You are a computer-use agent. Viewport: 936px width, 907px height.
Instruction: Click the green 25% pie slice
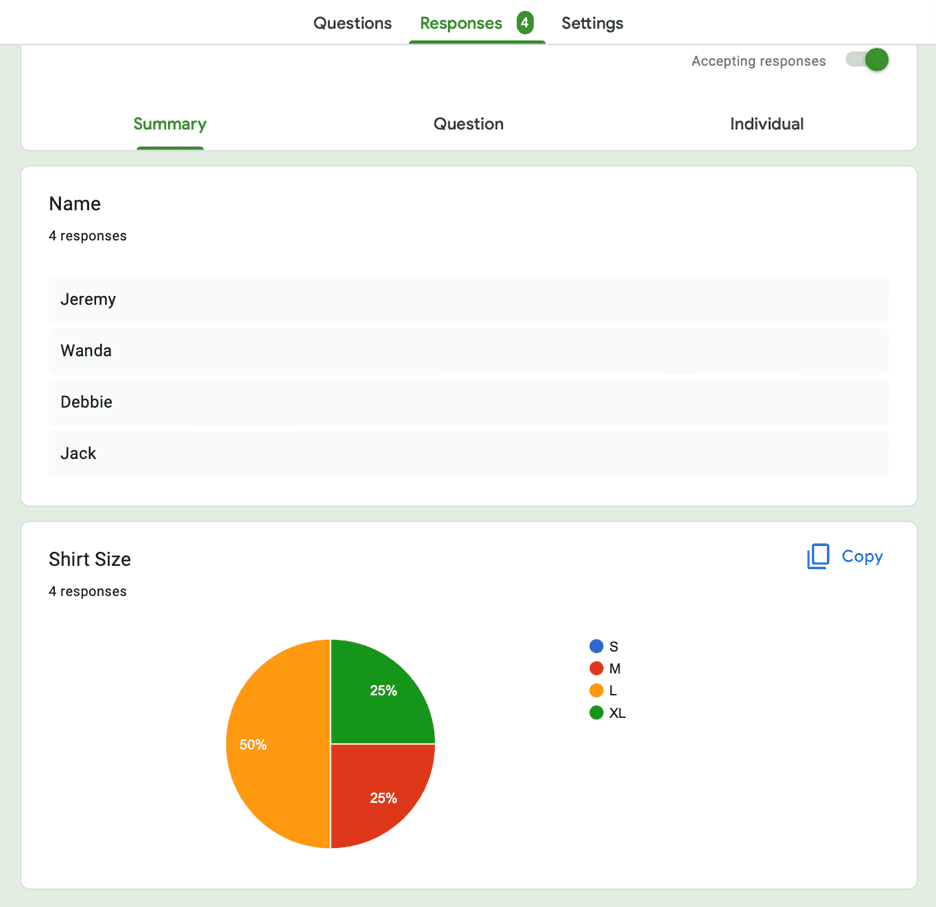click(x=384, y=690)
